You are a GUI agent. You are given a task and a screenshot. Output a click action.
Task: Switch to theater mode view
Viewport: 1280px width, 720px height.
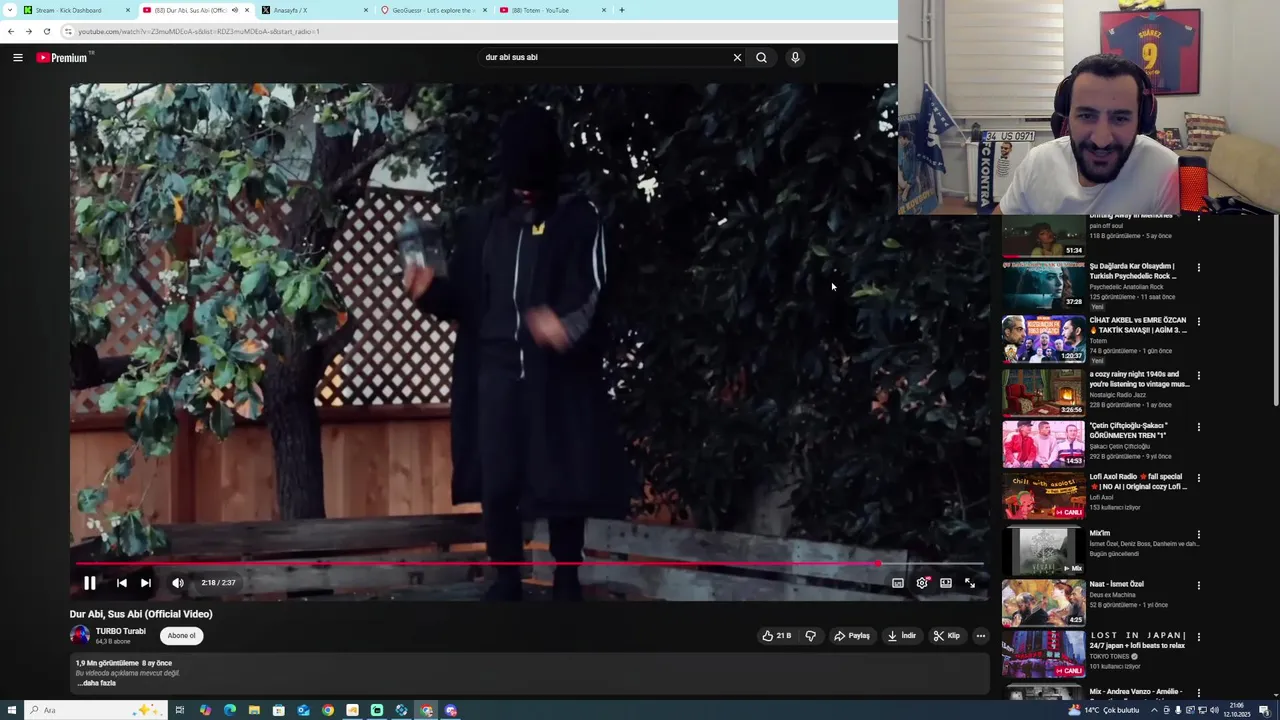(x=946, y=583)
